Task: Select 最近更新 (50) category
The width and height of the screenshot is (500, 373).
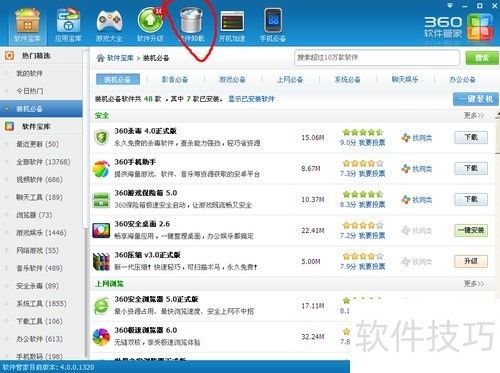Action: click(x=41, y=144)
